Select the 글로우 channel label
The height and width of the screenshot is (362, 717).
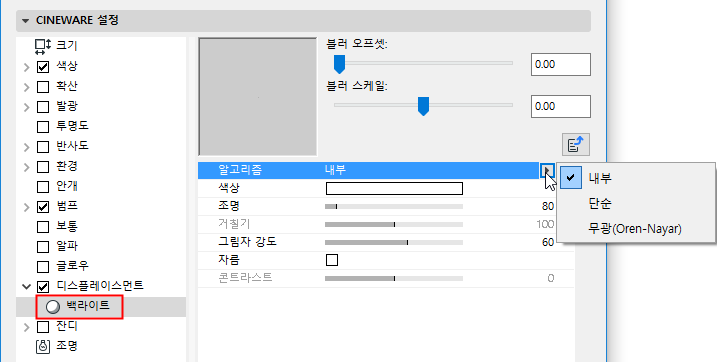pyautogui.click(x=73, y=266)
